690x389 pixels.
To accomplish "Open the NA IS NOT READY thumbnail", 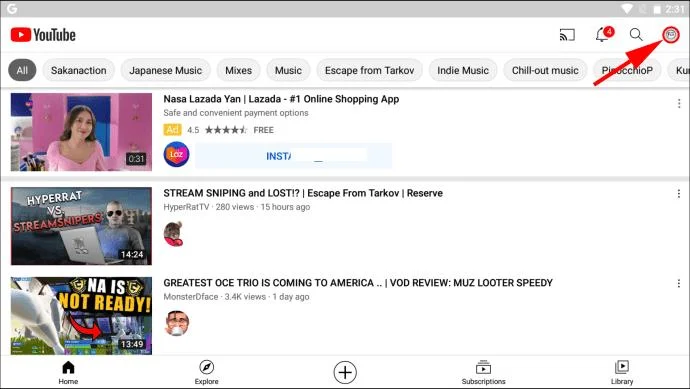I will tap(81, 316).
